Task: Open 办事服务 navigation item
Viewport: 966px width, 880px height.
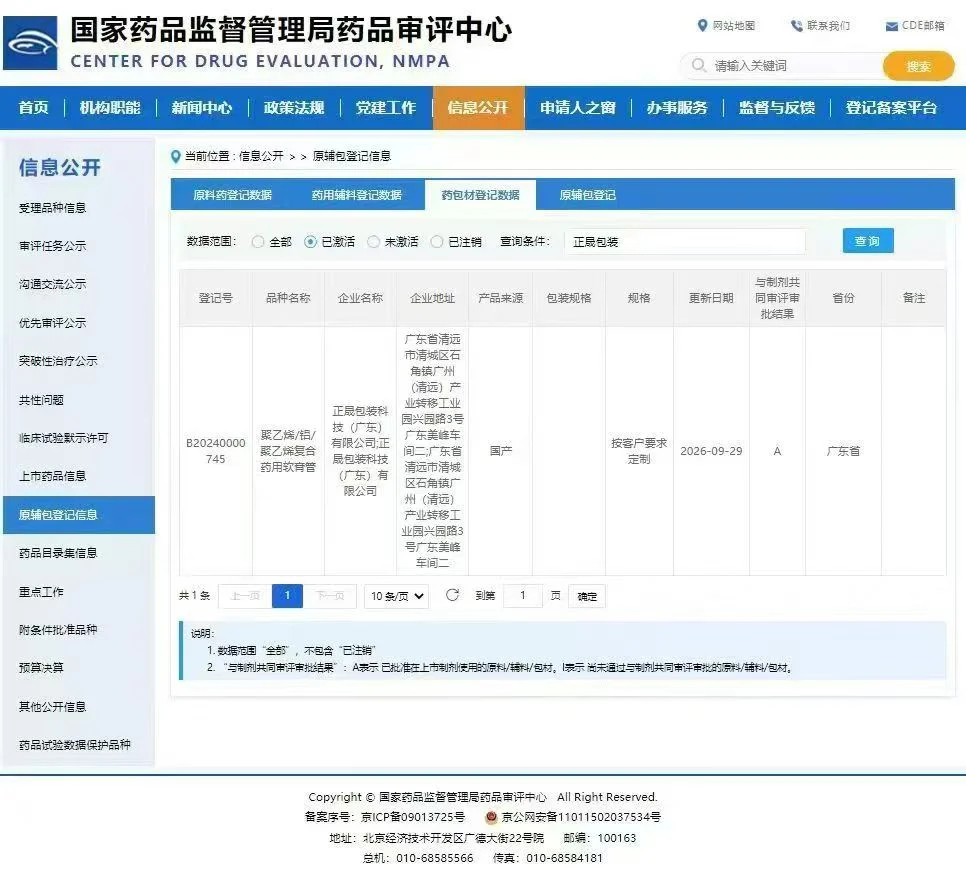Action: 677,108
